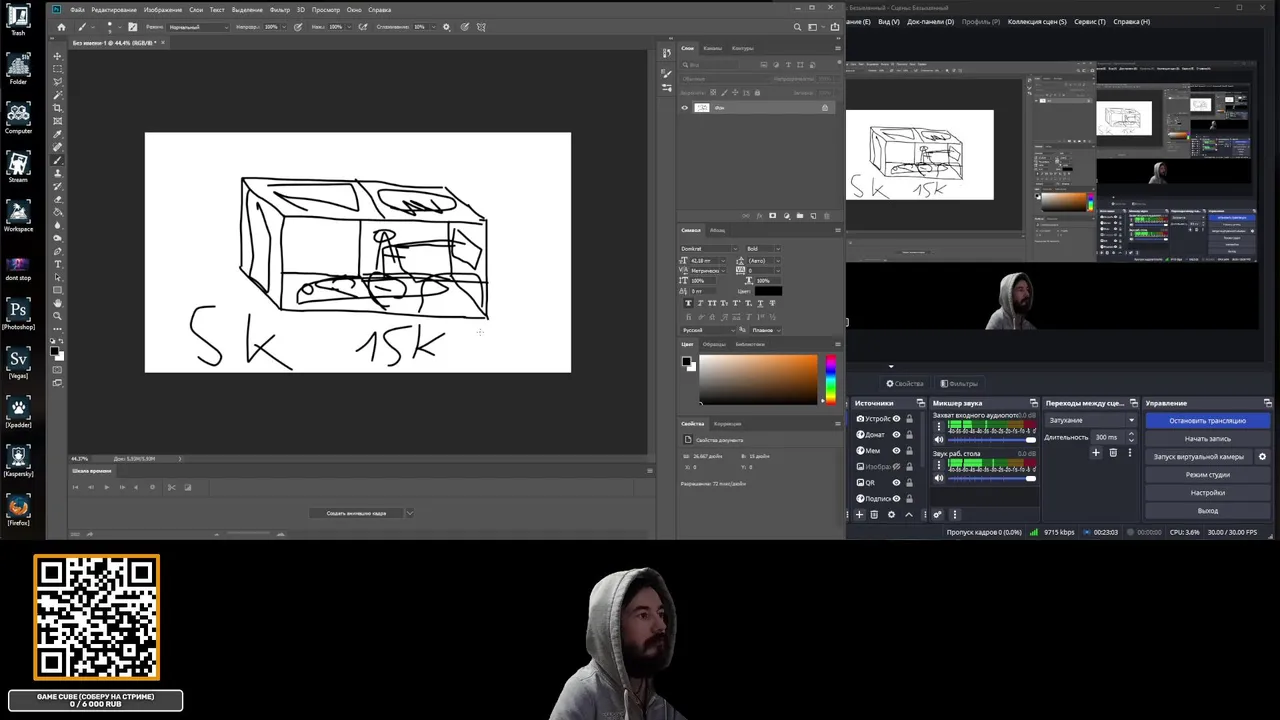Create a new layer in Layers panel

coord(812,216)
